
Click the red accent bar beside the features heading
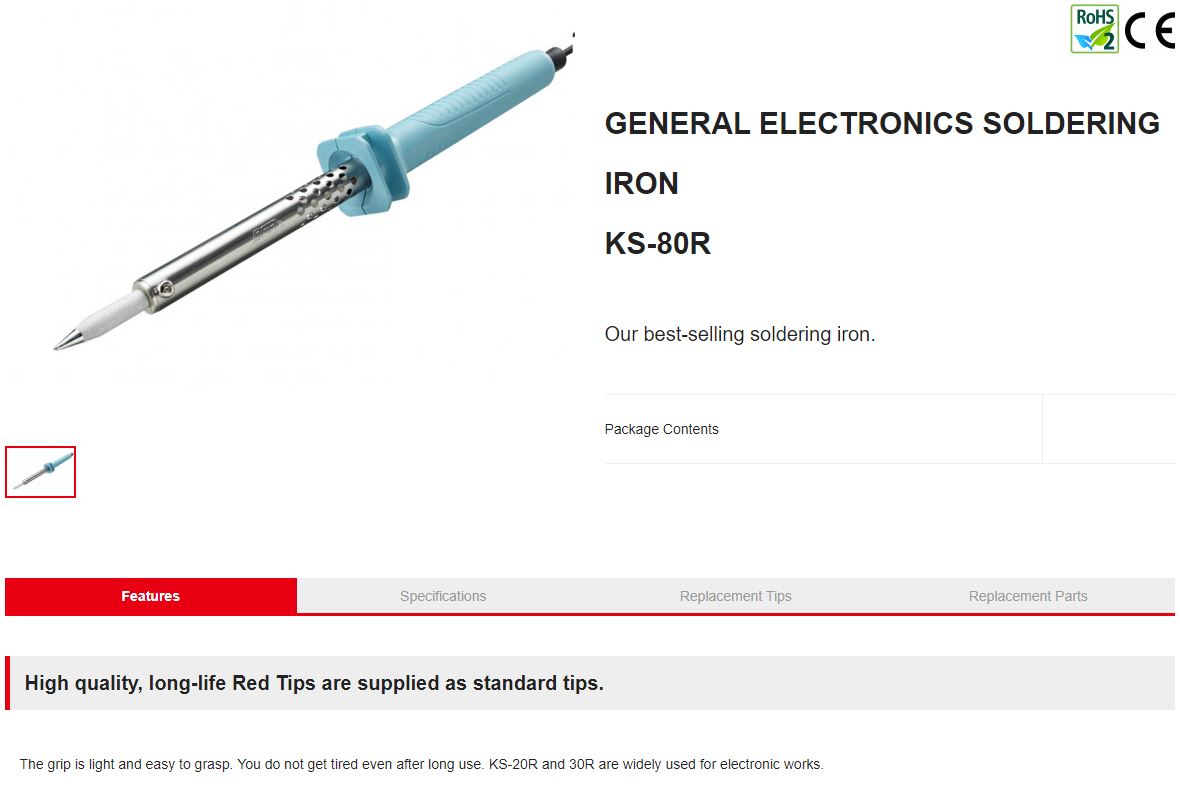[x=8, y=683]
